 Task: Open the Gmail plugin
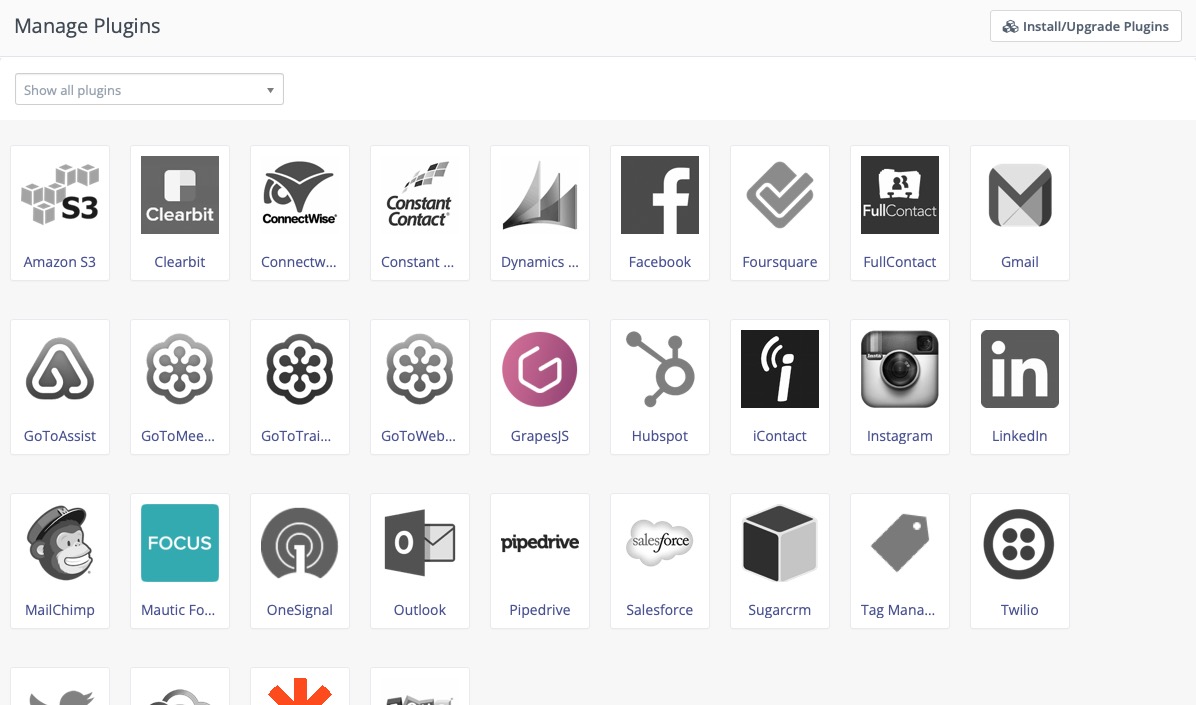1020,212
